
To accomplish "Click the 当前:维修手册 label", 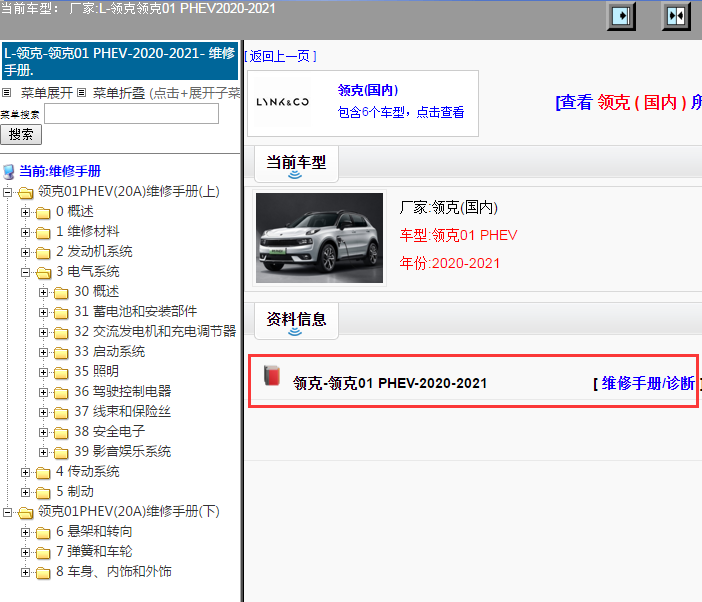I will [x=60, y=171].
